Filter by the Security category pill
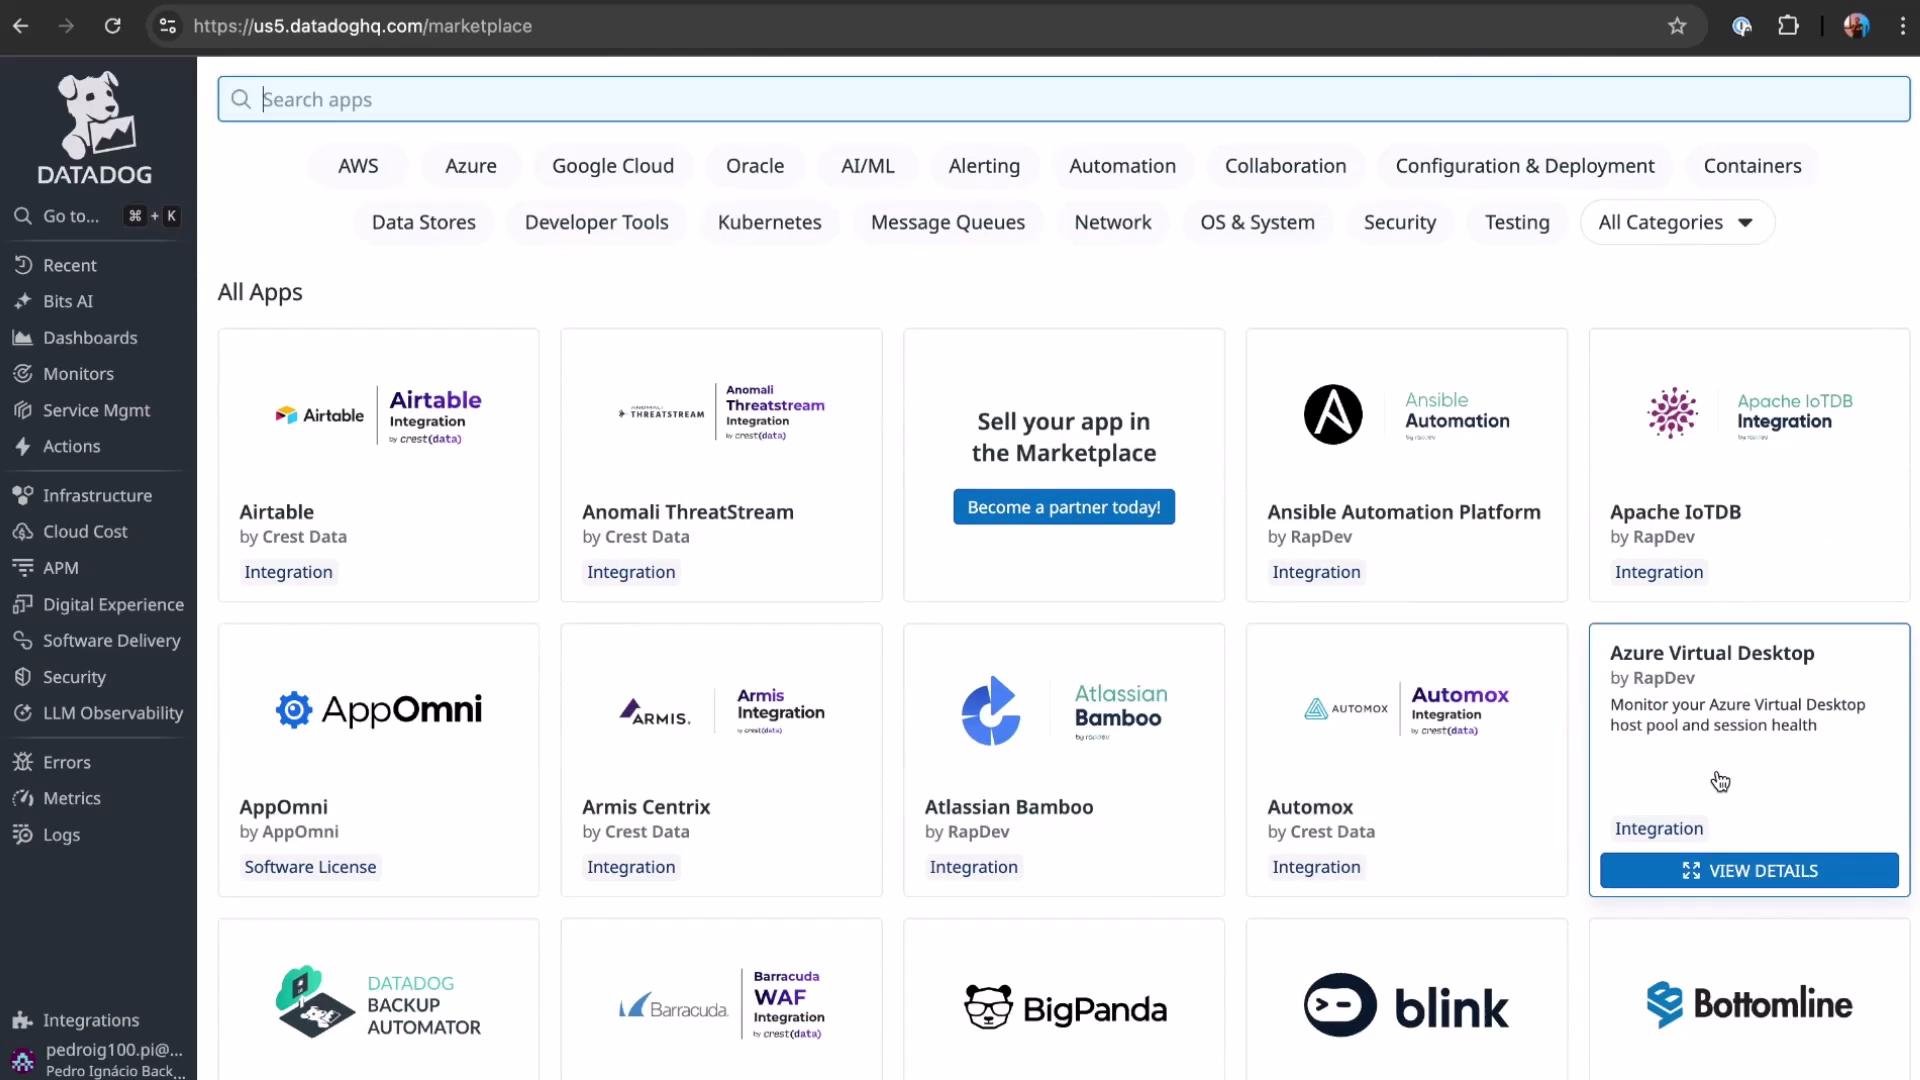 coord(1400,222)
